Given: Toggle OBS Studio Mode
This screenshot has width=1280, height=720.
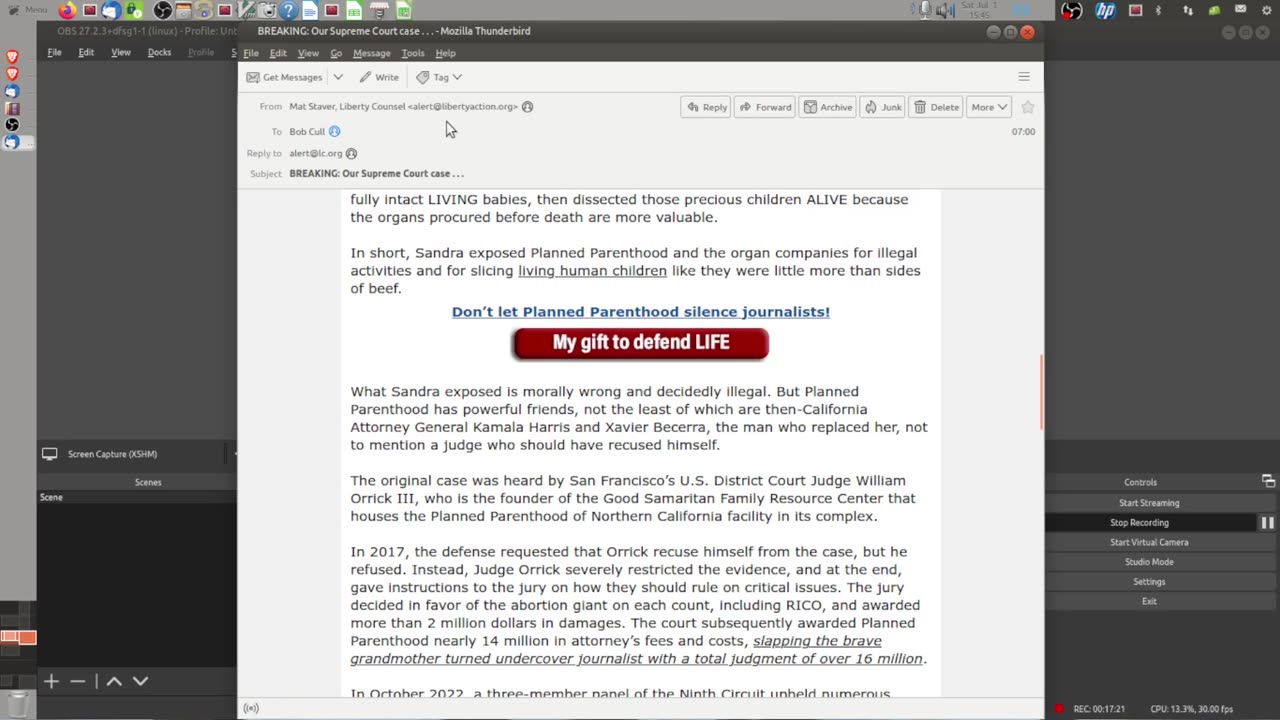Looking at the screenshot, I should point(1149,562).
